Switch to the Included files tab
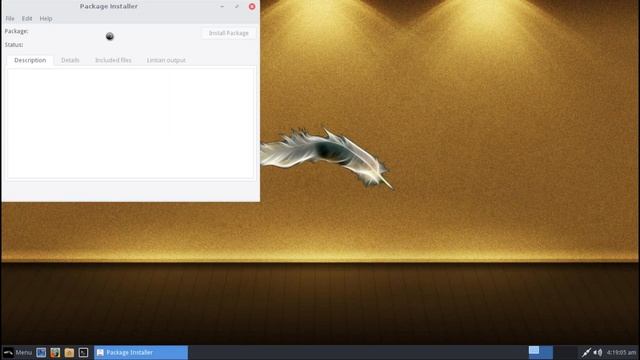The height and width of the screenshot is (360, 640). [x=113, y=60]
